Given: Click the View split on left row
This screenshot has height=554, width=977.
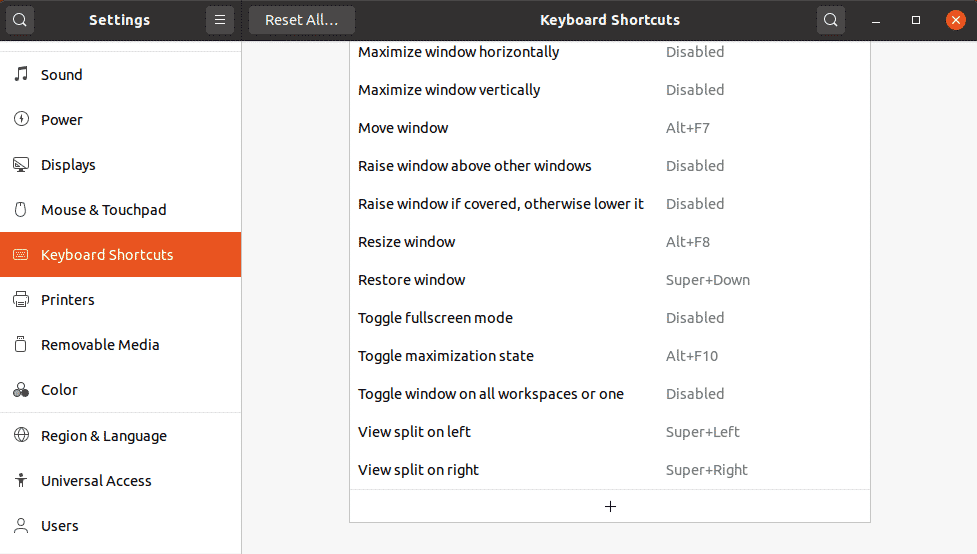Looking at the screenshot, I should pos(609,432).
